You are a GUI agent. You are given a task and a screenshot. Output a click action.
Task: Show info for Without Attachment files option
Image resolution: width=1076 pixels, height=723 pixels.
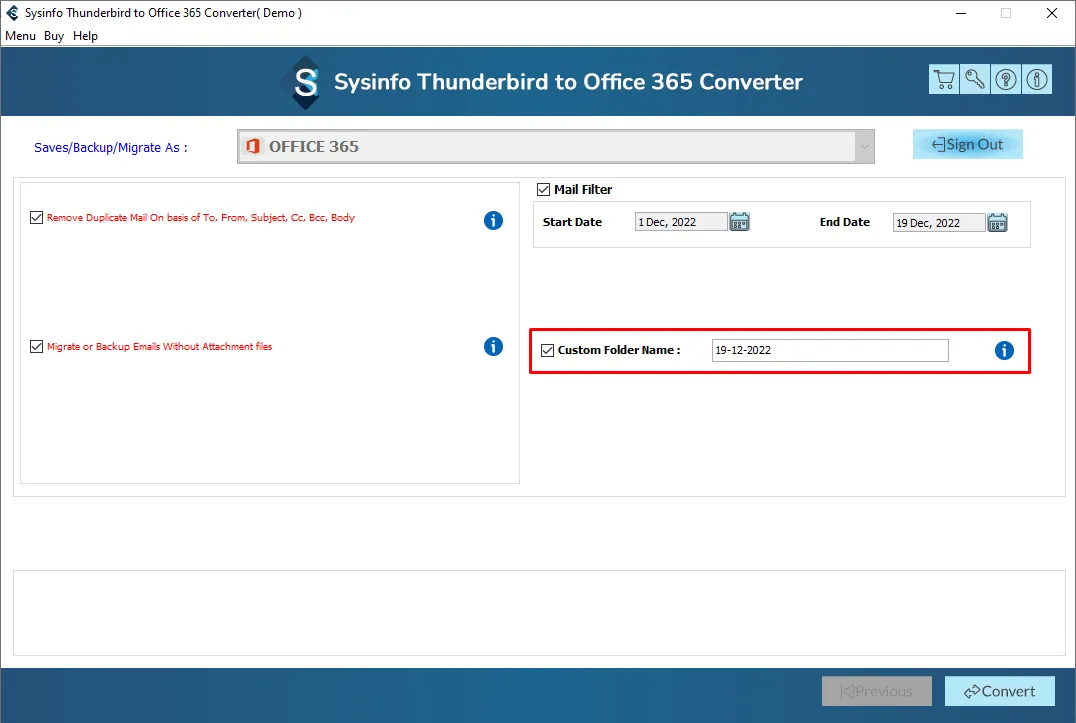tap(493, 346)
